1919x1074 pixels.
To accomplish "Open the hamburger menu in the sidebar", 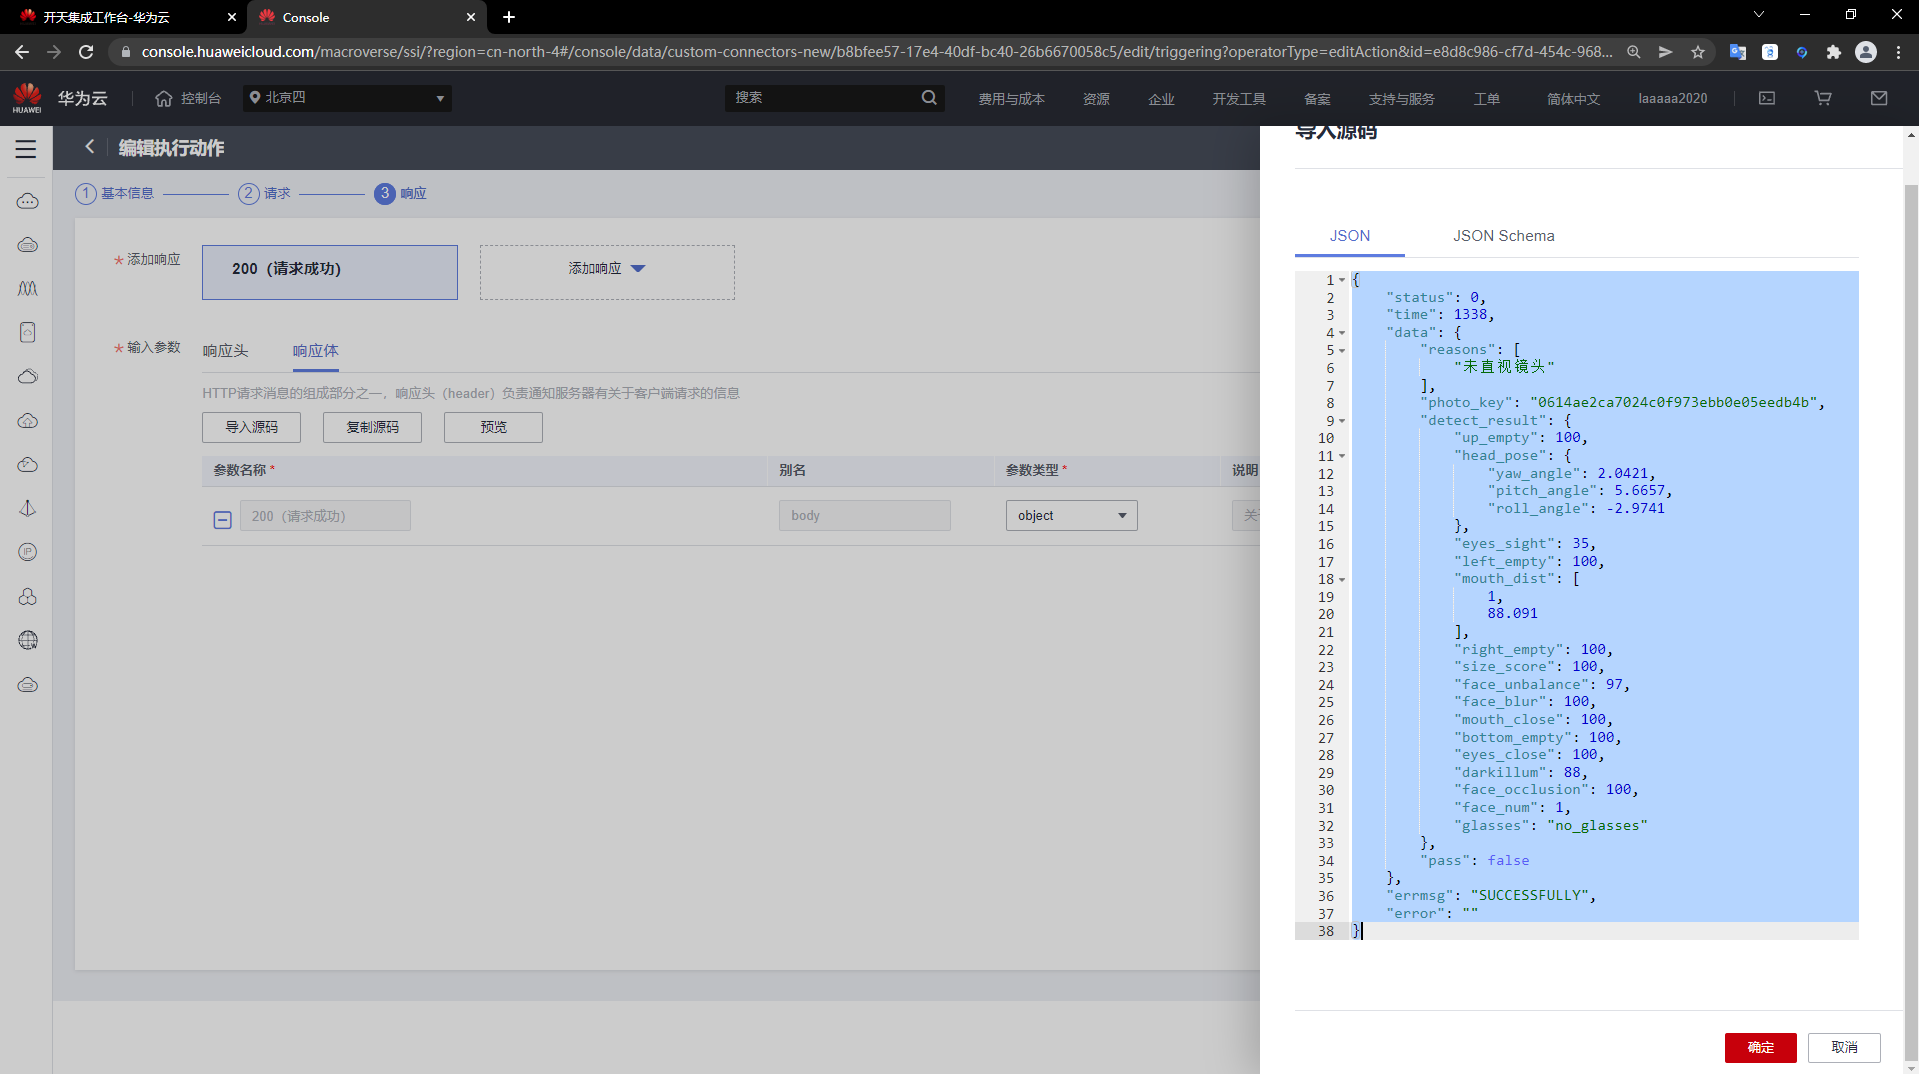I will [x=26, y=149].
